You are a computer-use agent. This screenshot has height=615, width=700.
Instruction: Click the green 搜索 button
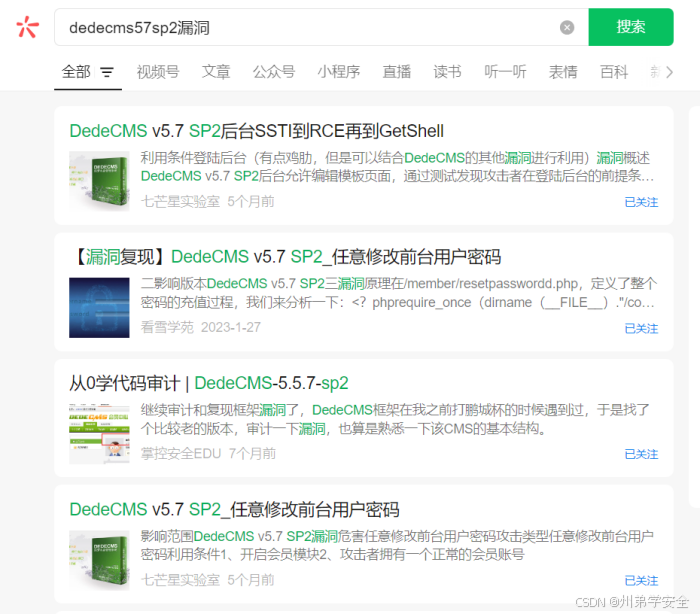coord(630,27)
